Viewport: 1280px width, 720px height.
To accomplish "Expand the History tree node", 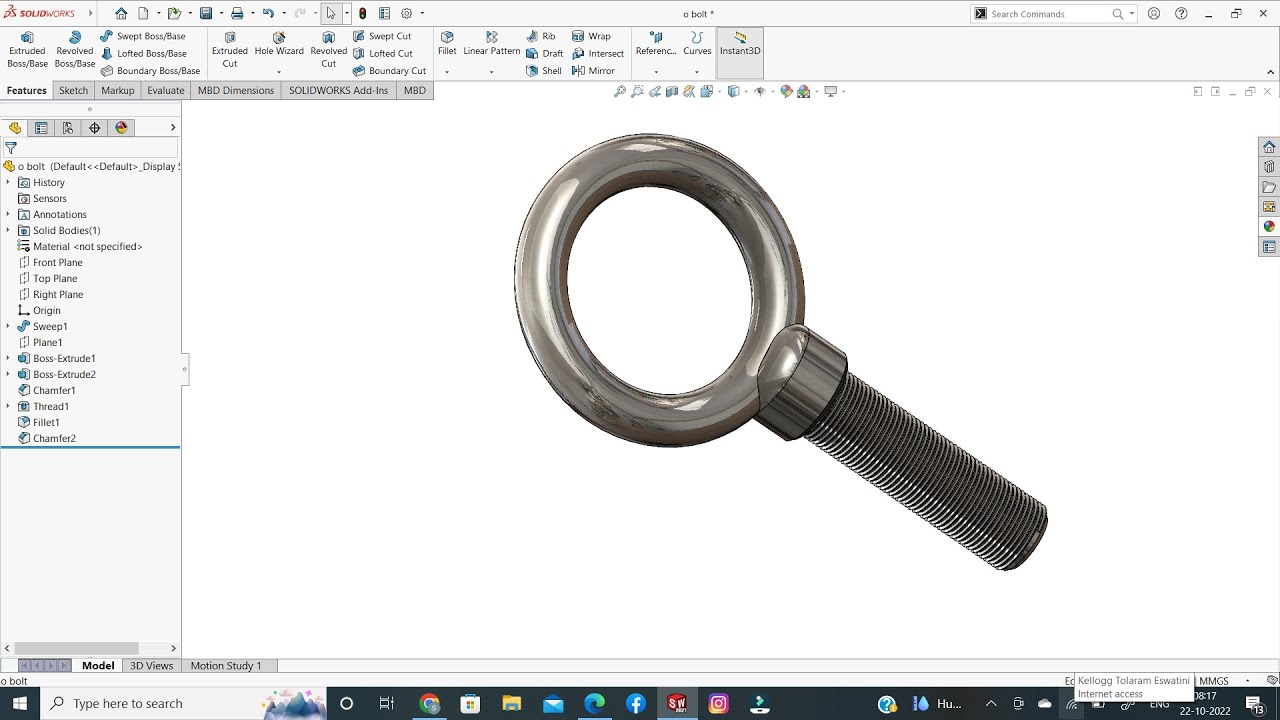I will (8, 182).
